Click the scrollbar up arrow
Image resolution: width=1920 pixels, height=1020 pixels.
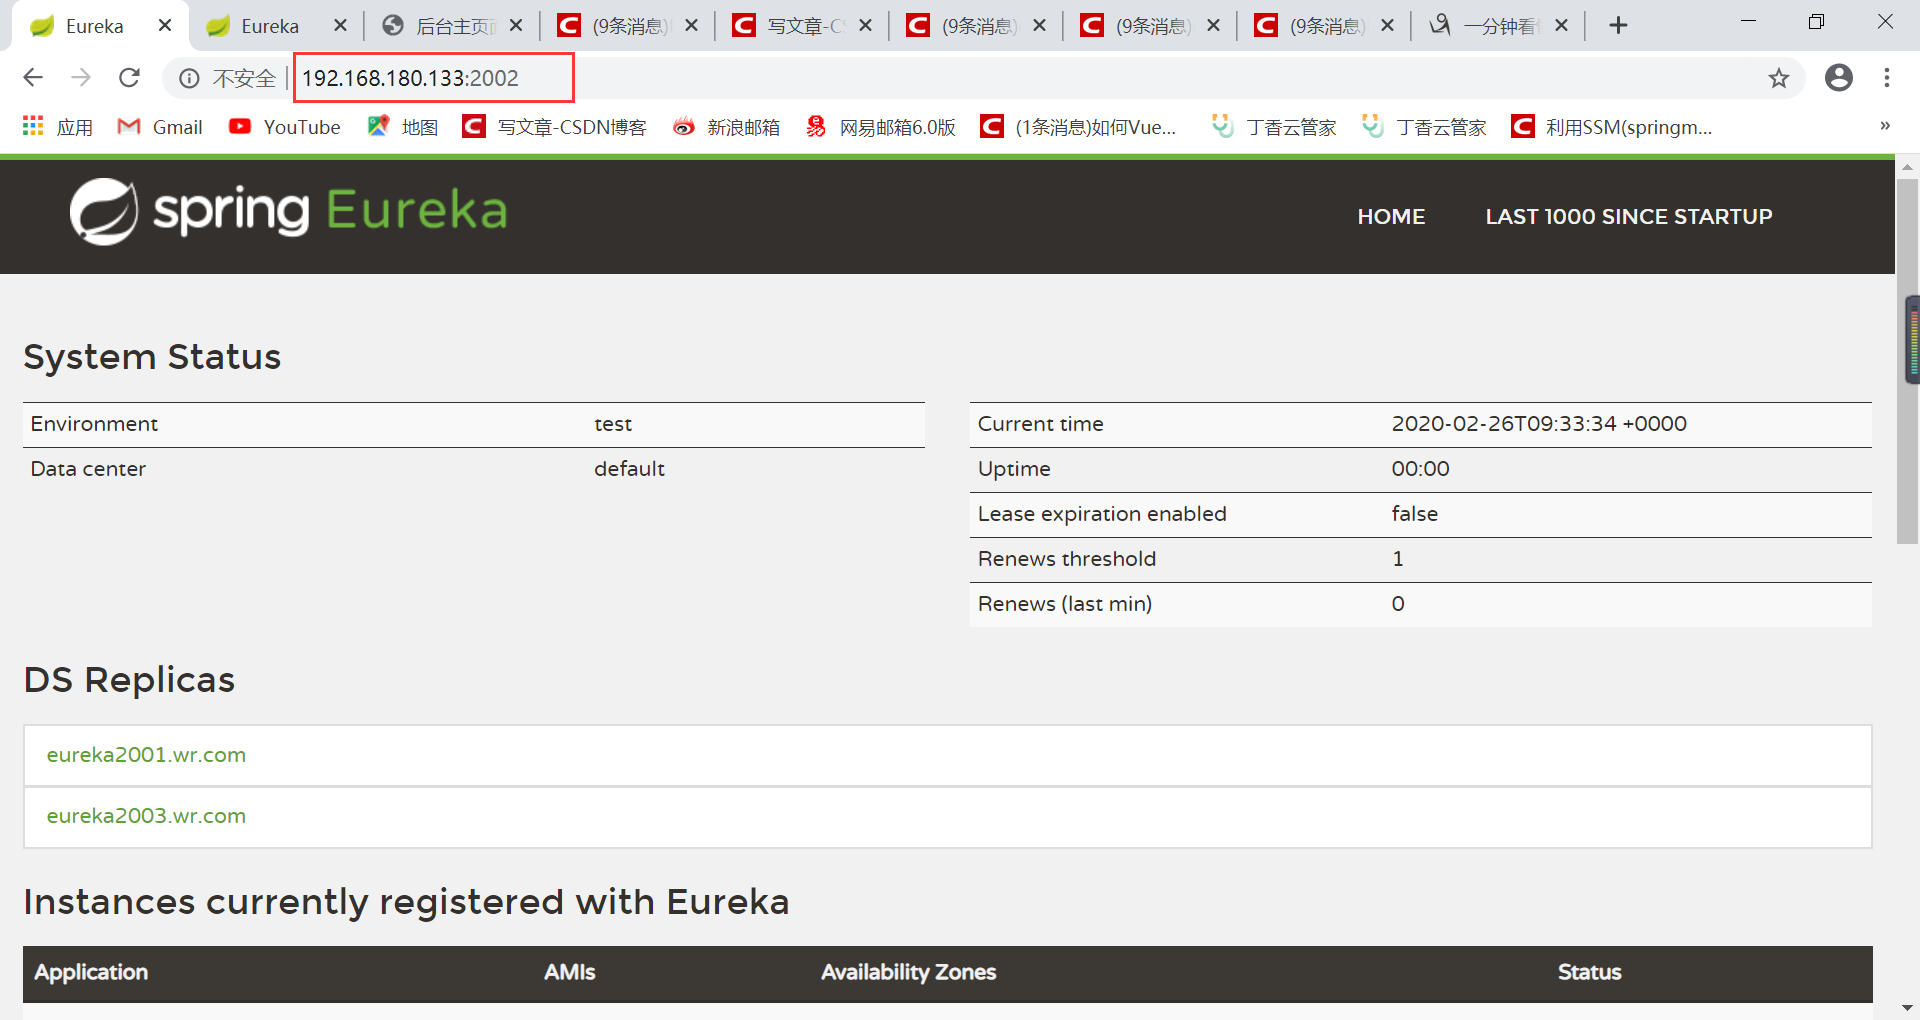(x=1908, y=167)
